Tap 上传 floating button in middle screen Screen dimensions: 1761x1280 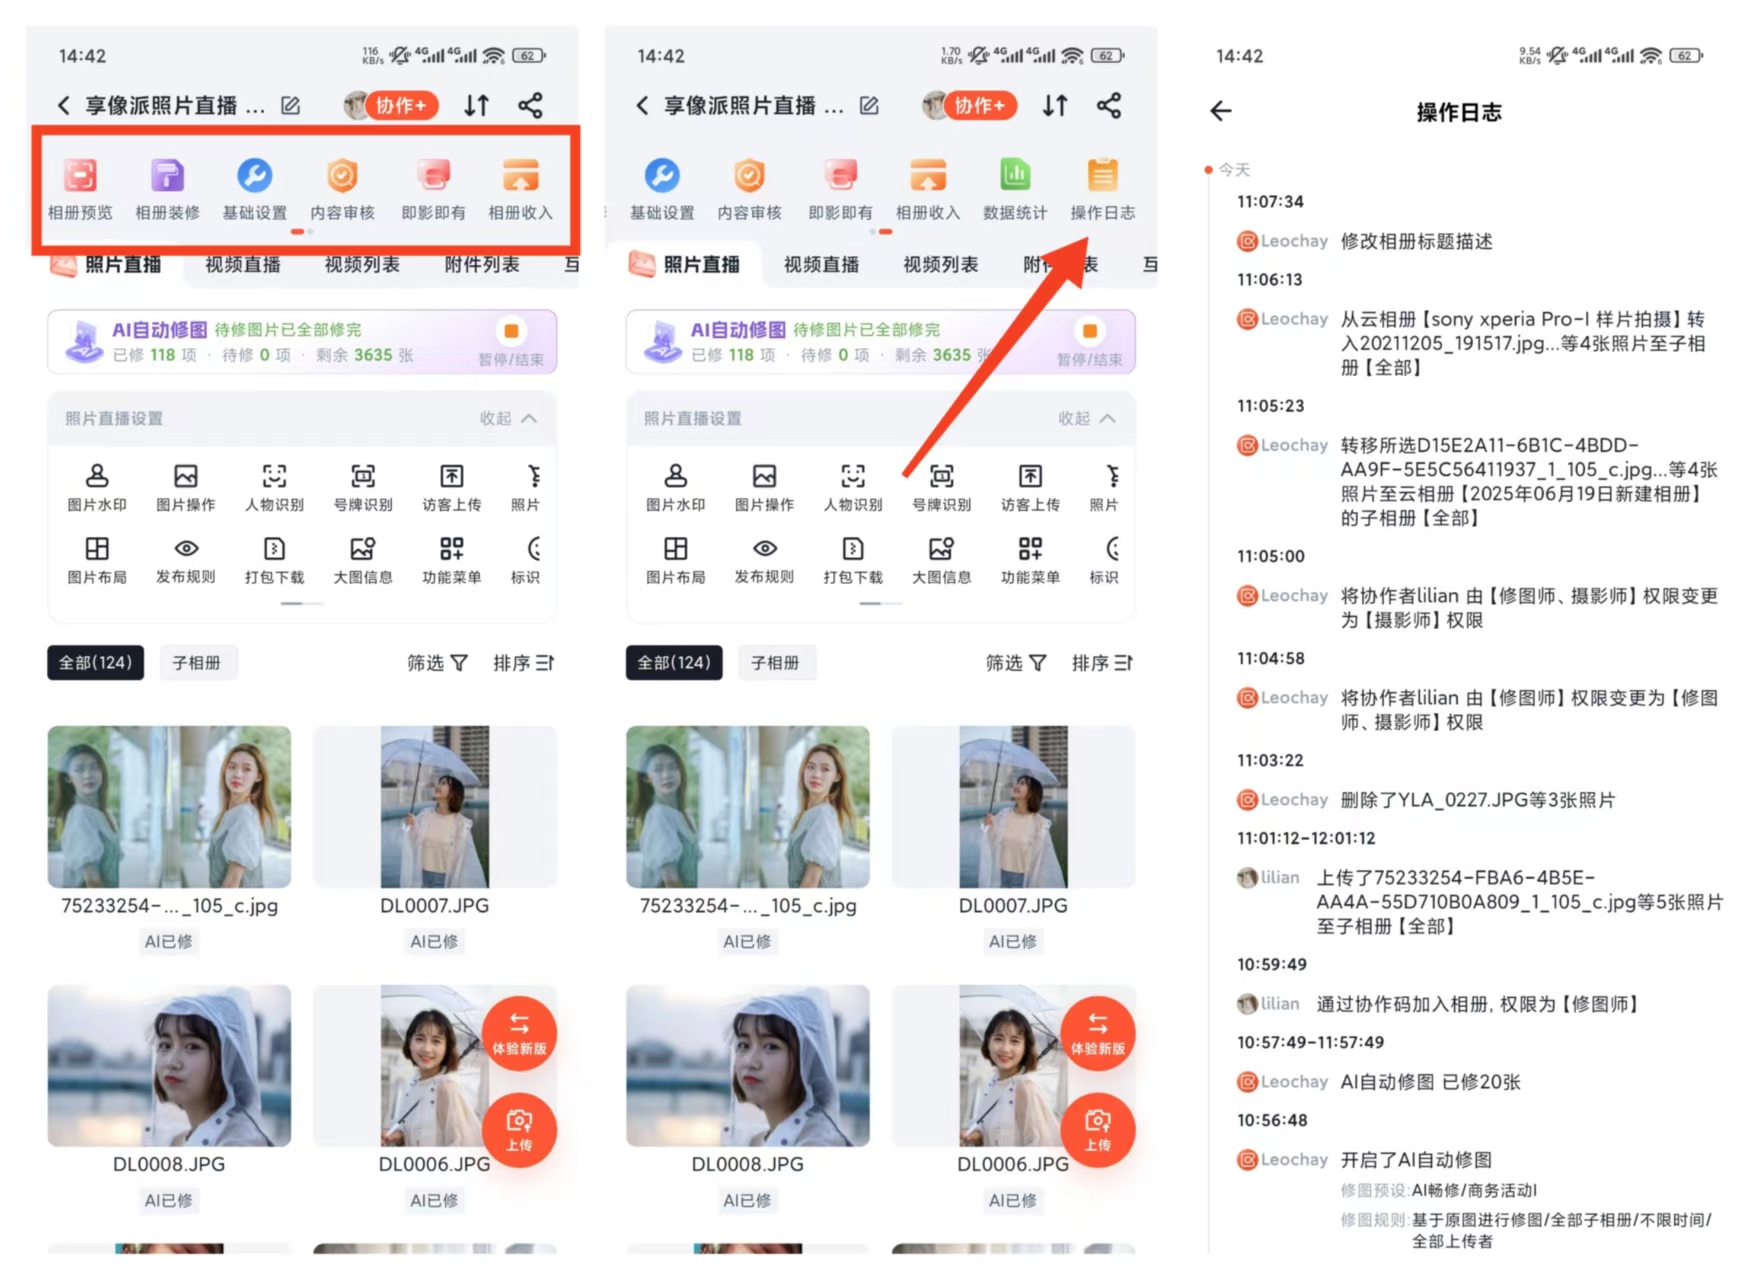(x=1098, y=1130)
